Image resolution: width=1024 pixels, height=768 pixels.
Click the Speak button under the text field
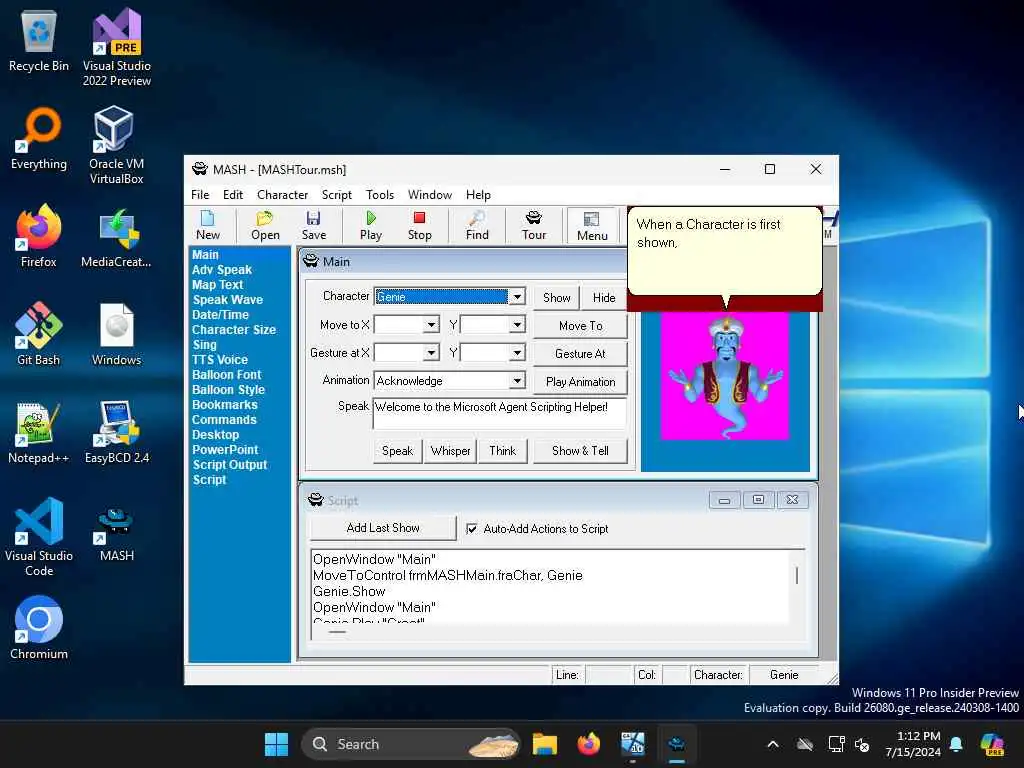coord(397,451)
